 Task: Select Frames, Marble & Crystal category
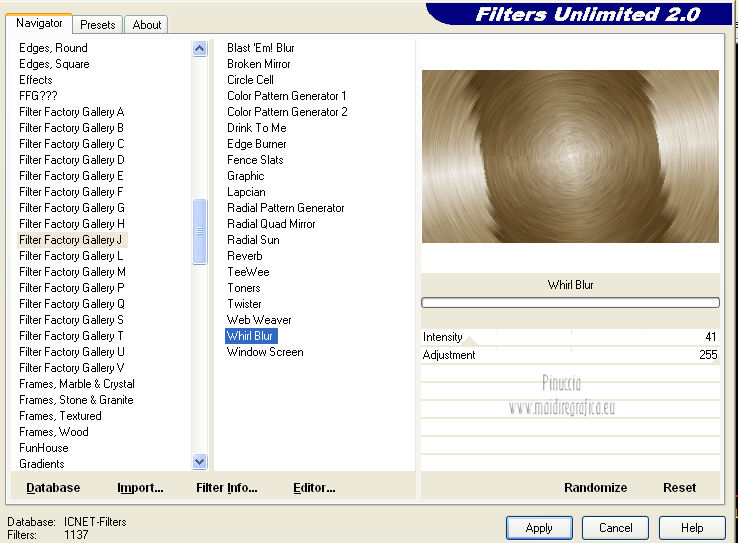pyautogui.click(x=77, y=384)
